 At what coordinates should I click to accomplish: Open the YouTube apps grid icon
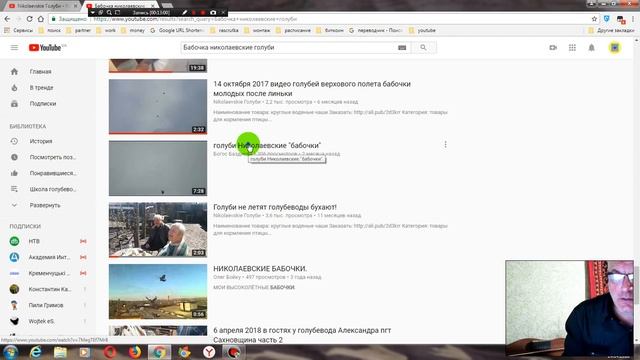pos(572,48)
